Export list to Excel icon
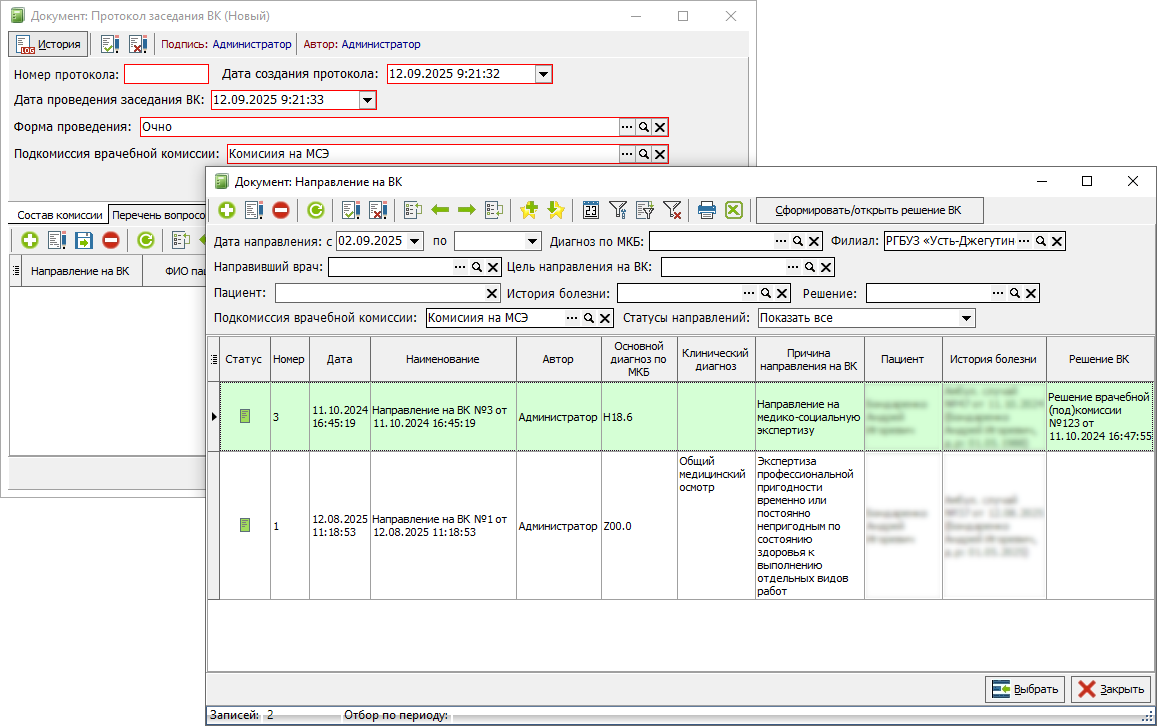The width and height of the screenshot is (1157, 726). tap(733, 210)
